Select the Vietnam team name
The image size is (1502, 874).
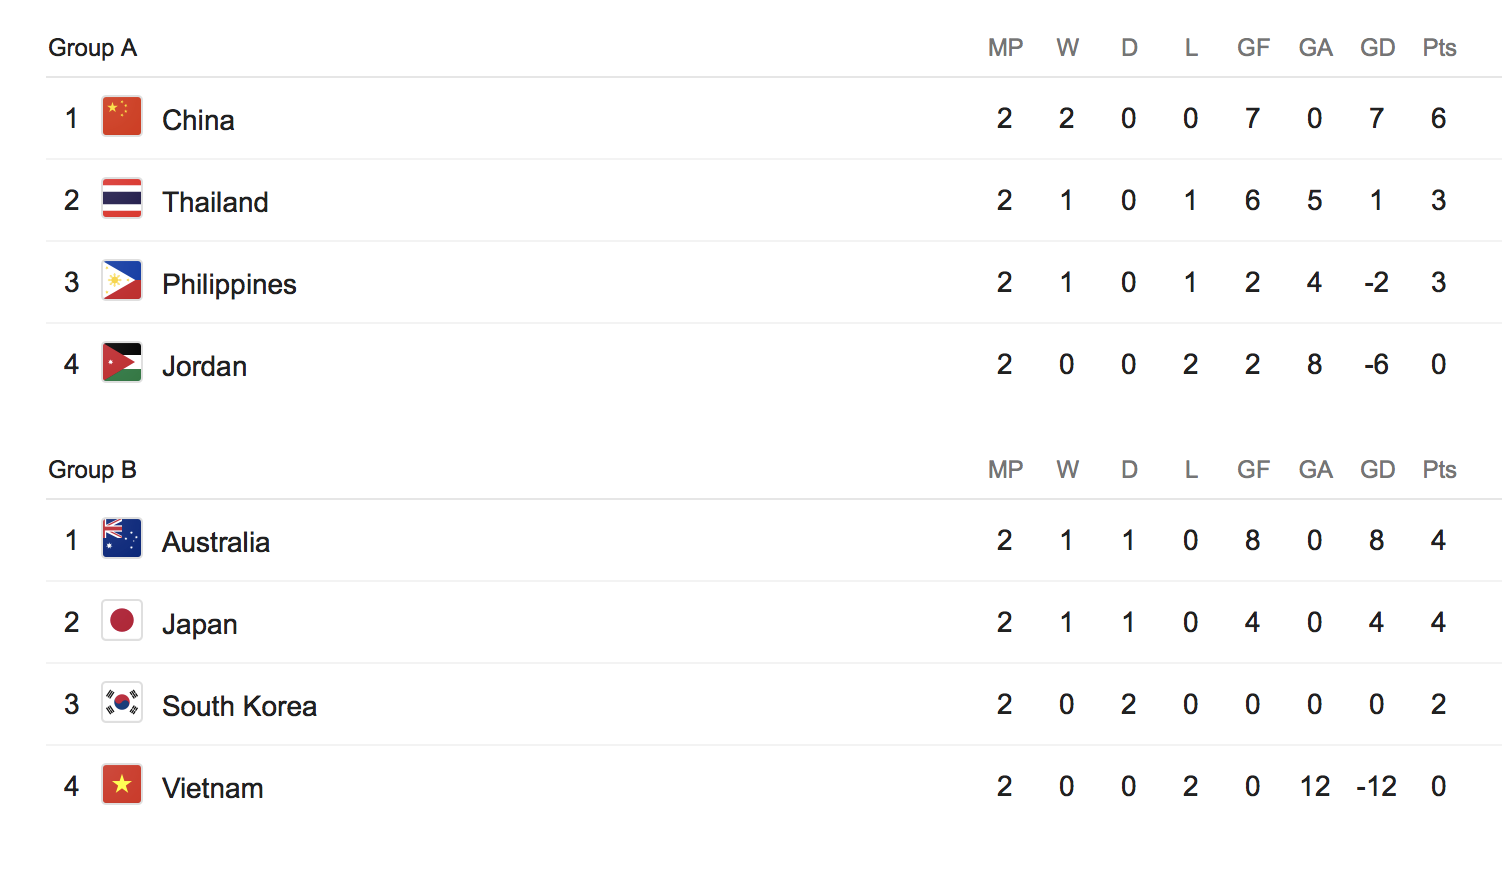click(212, 788)
